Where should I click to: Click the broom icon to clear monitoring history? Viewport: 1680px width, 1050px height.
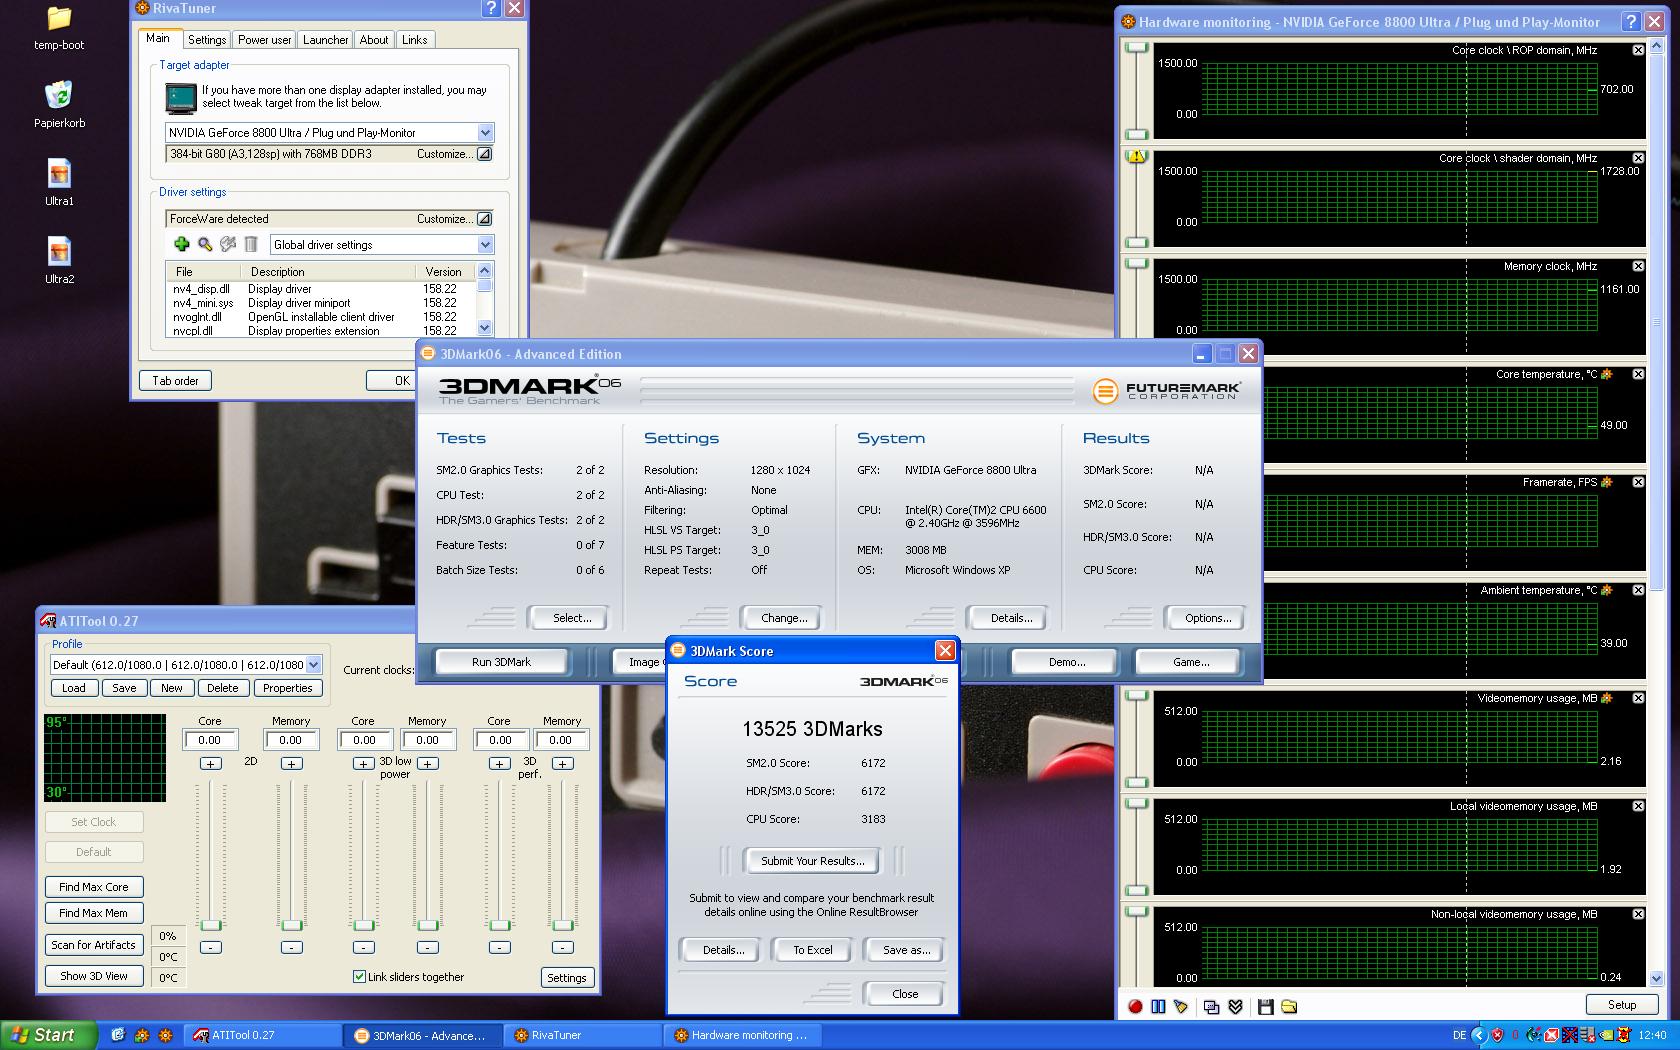(1181, 1007)
